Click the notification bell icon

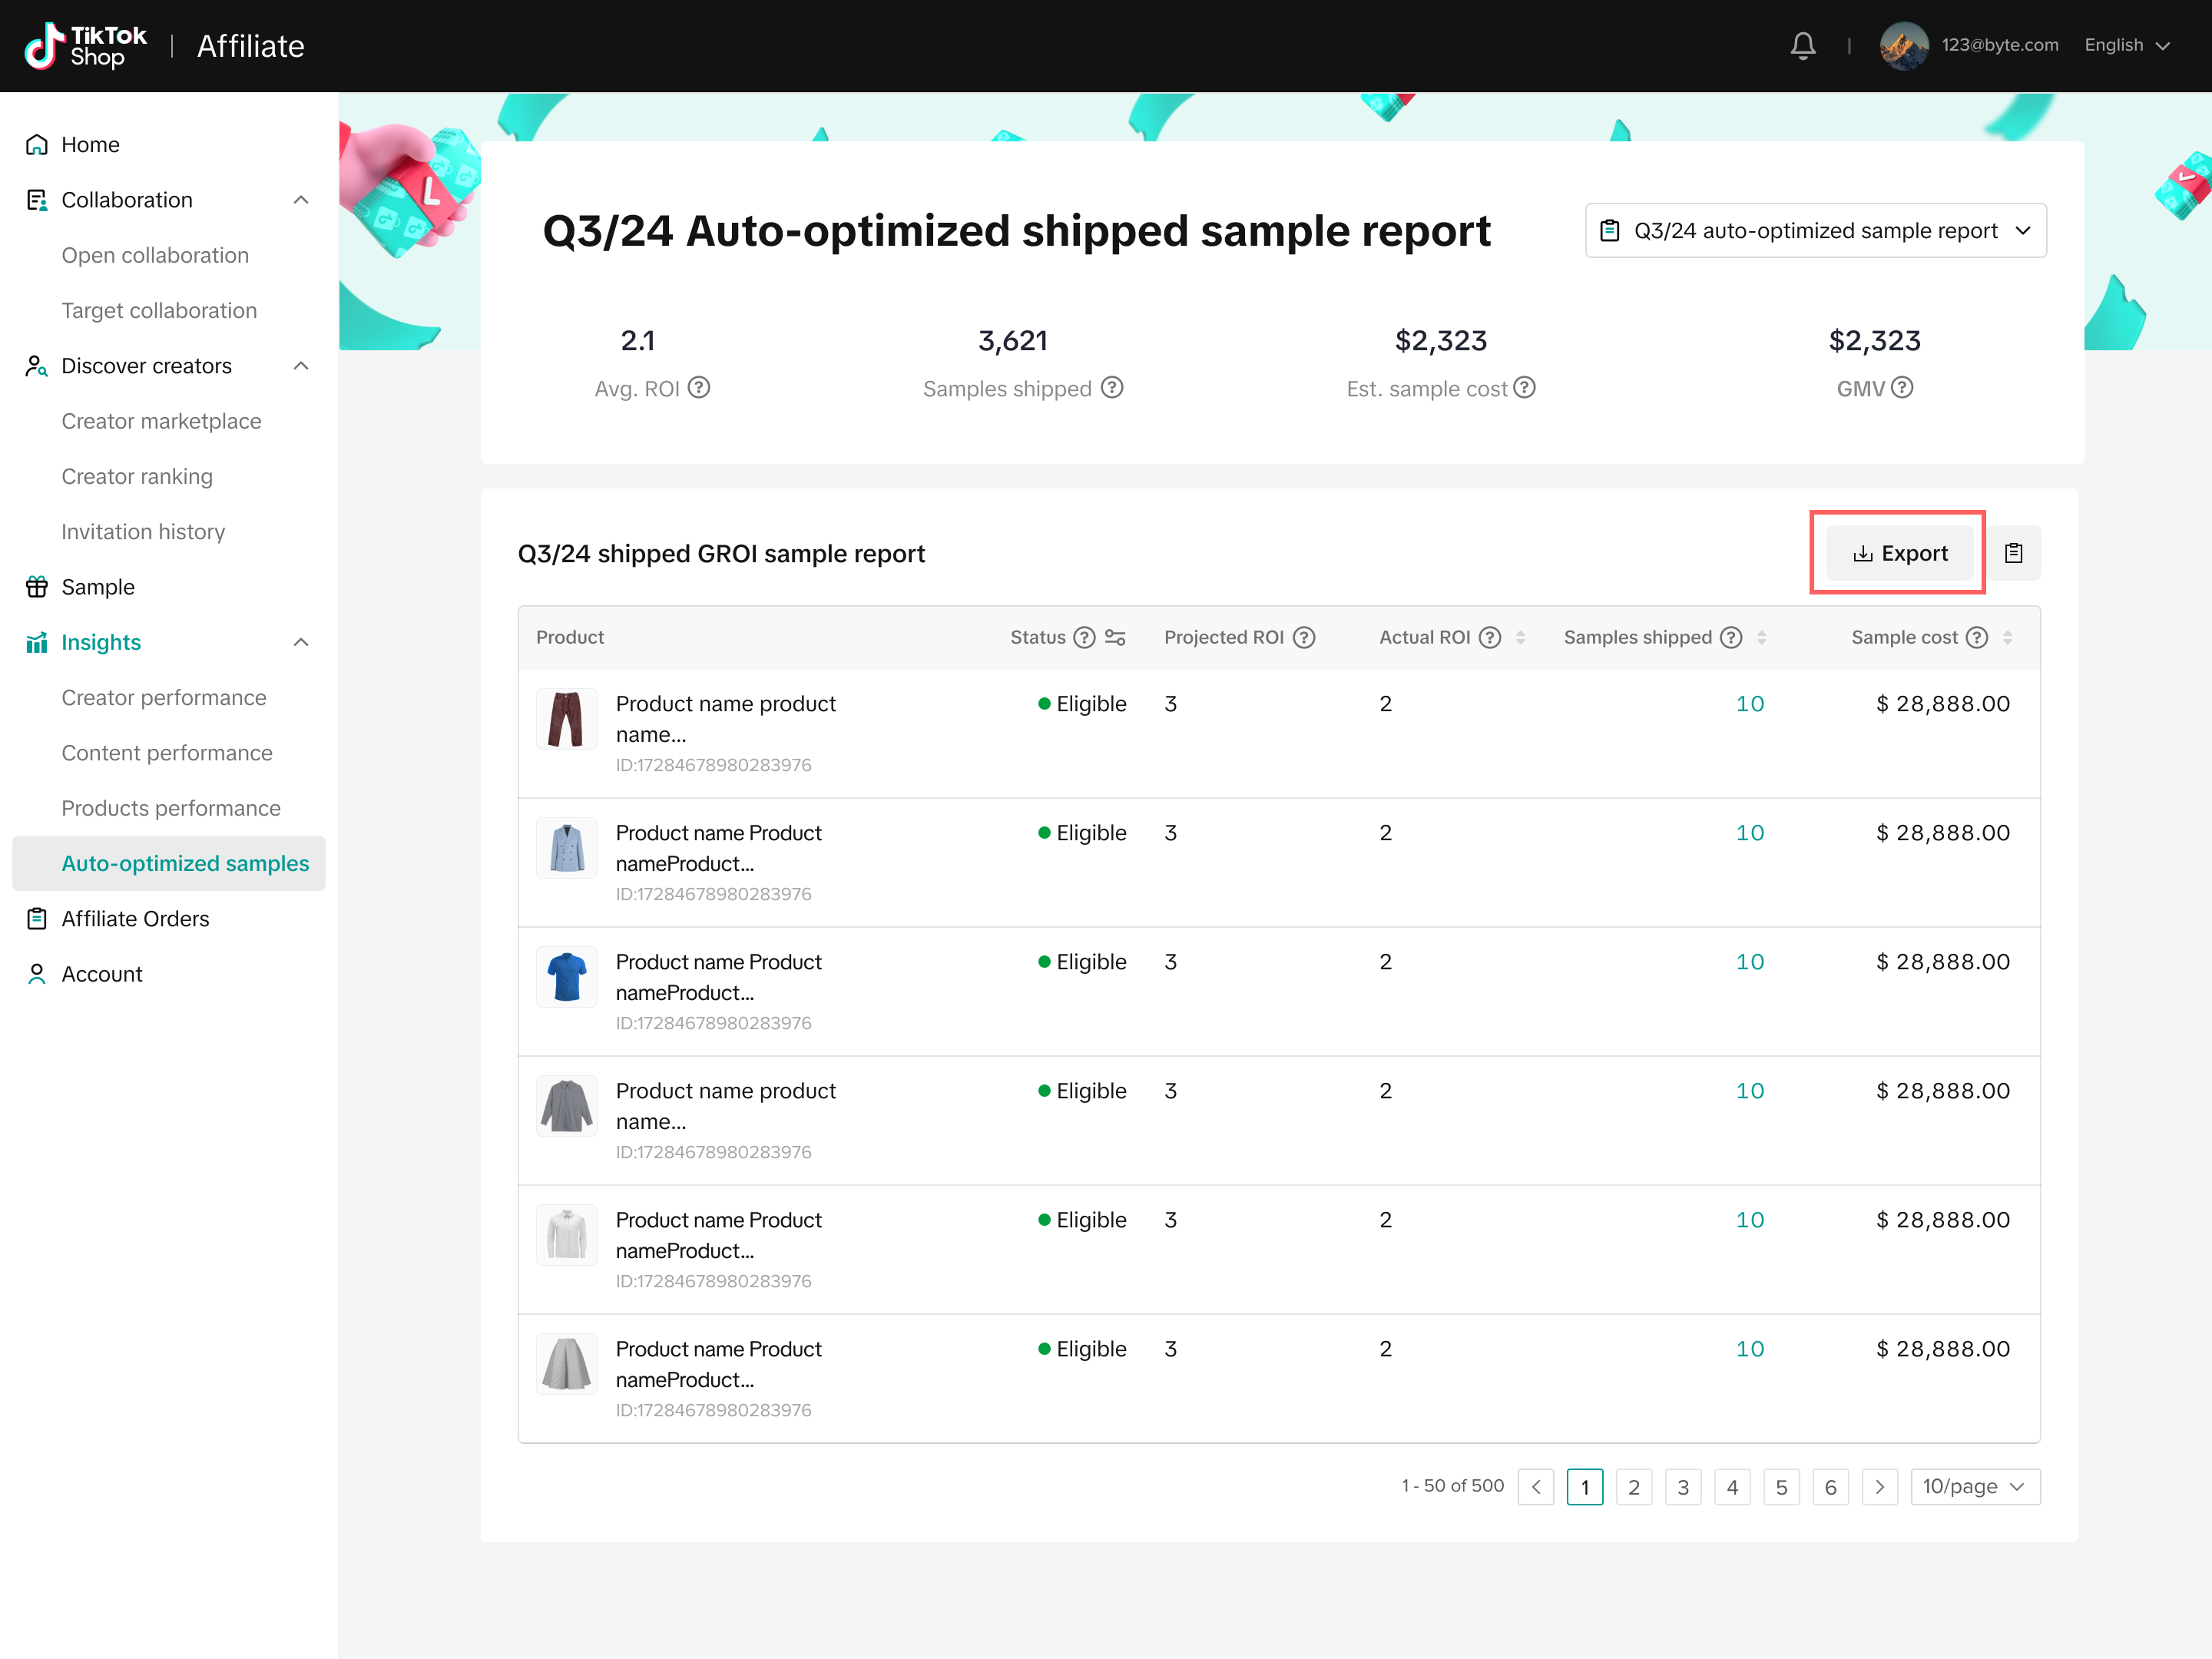[x=1802, y=46]
